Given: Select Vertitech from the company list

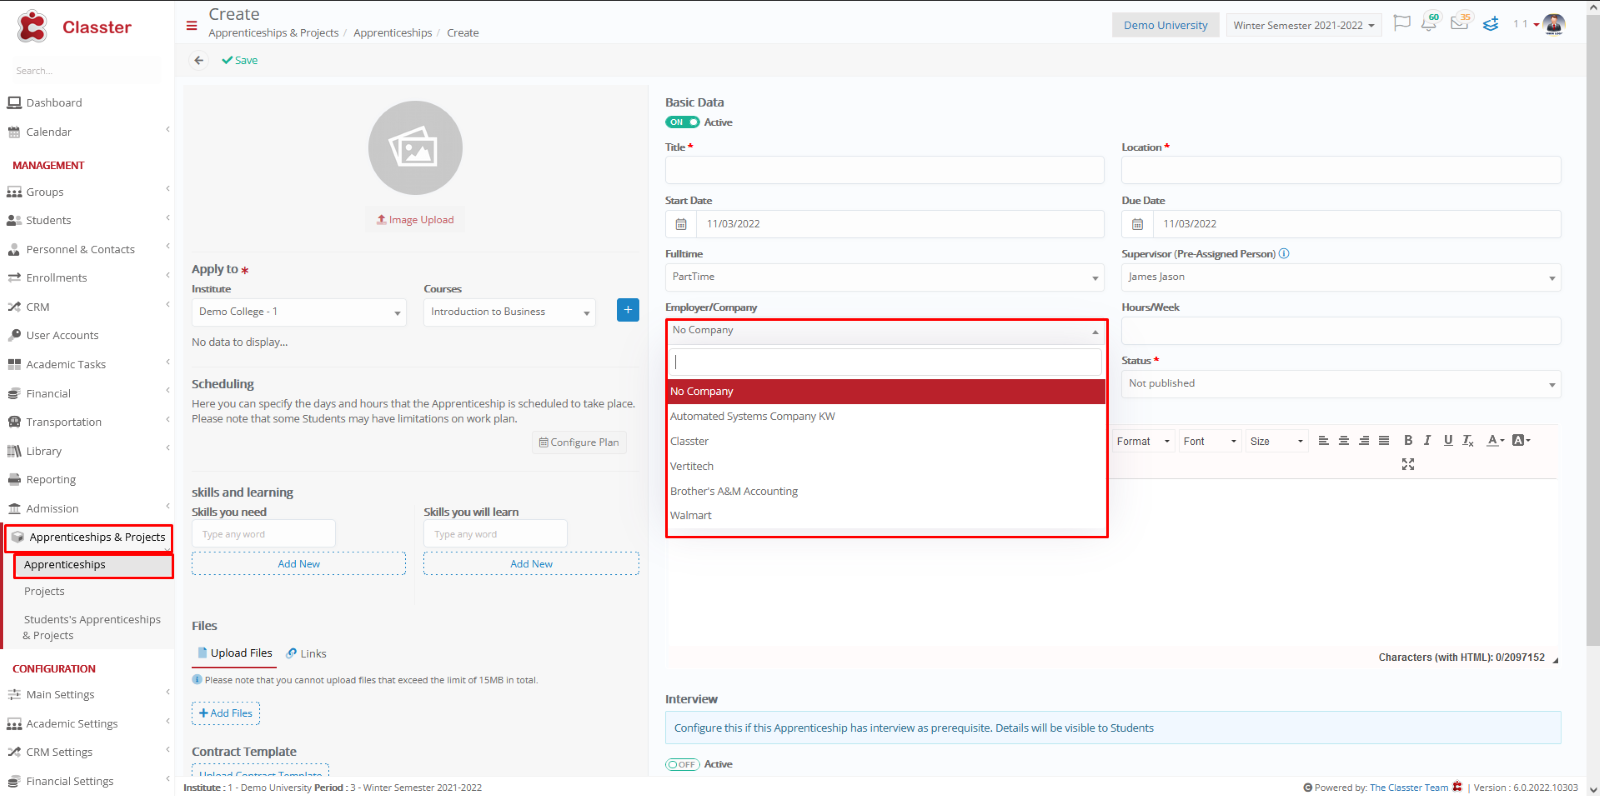Looking at the screenshot, I should [x=886, y=466].
